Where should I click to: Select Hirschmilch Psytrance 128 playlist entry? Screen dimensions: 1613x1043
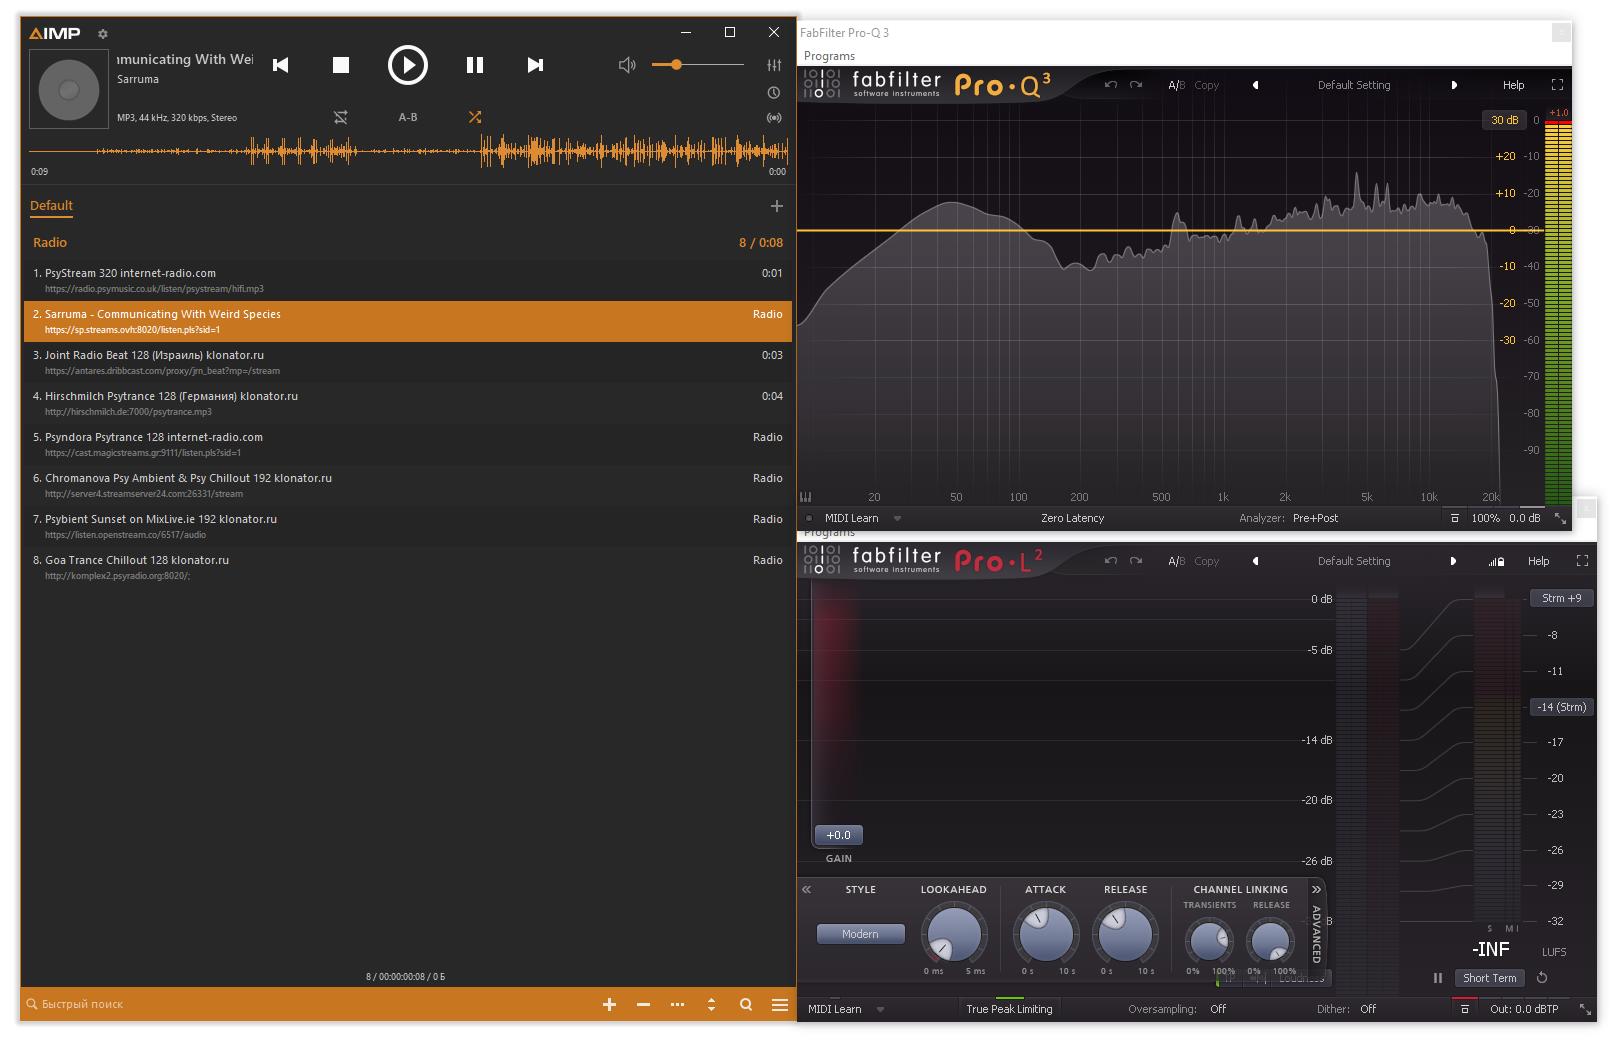click(408, 403)
